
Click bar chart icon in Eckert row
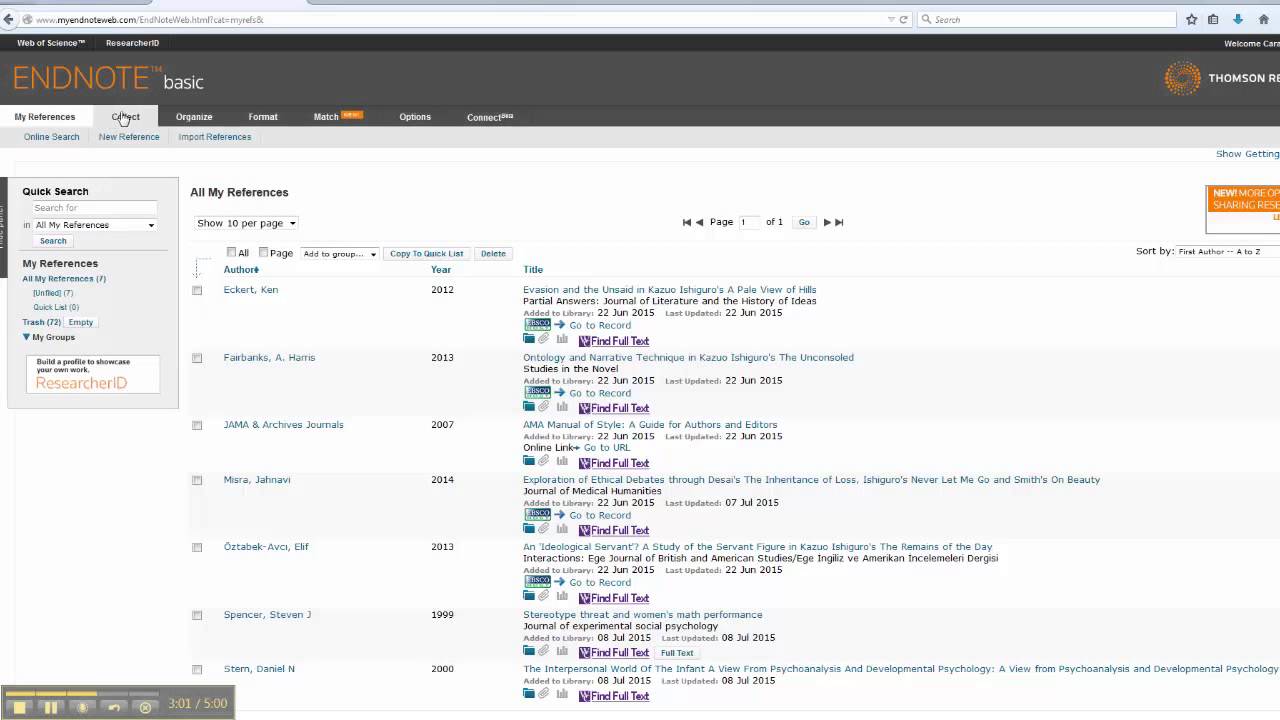point(562,340)
